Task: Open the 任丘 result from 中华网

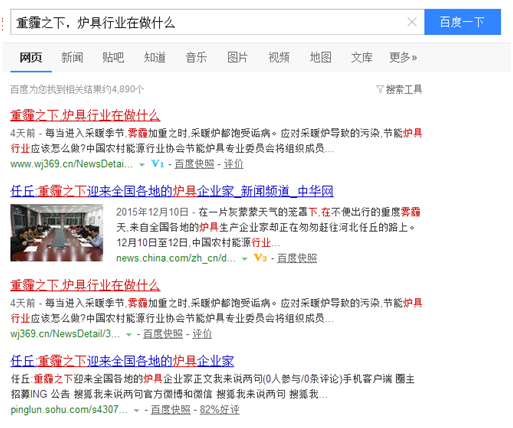Action: (172, 191)
